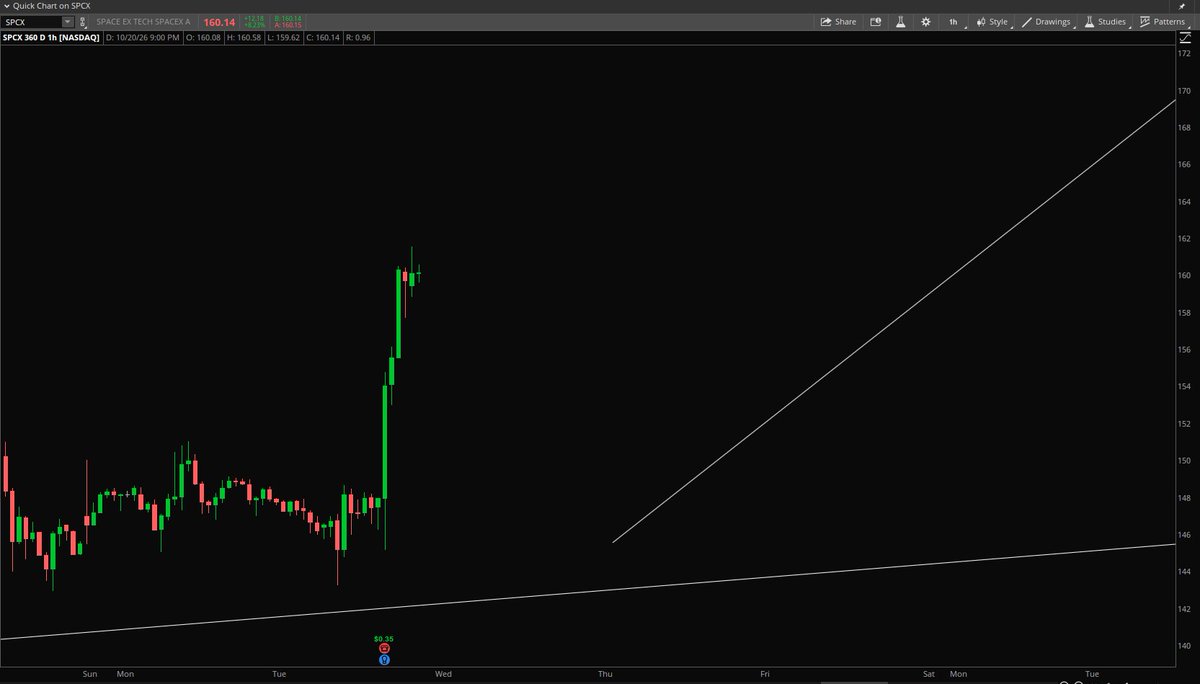1200x684 pixels.
Task: Click the 160 price axis label
Action: click(1185, 276)
